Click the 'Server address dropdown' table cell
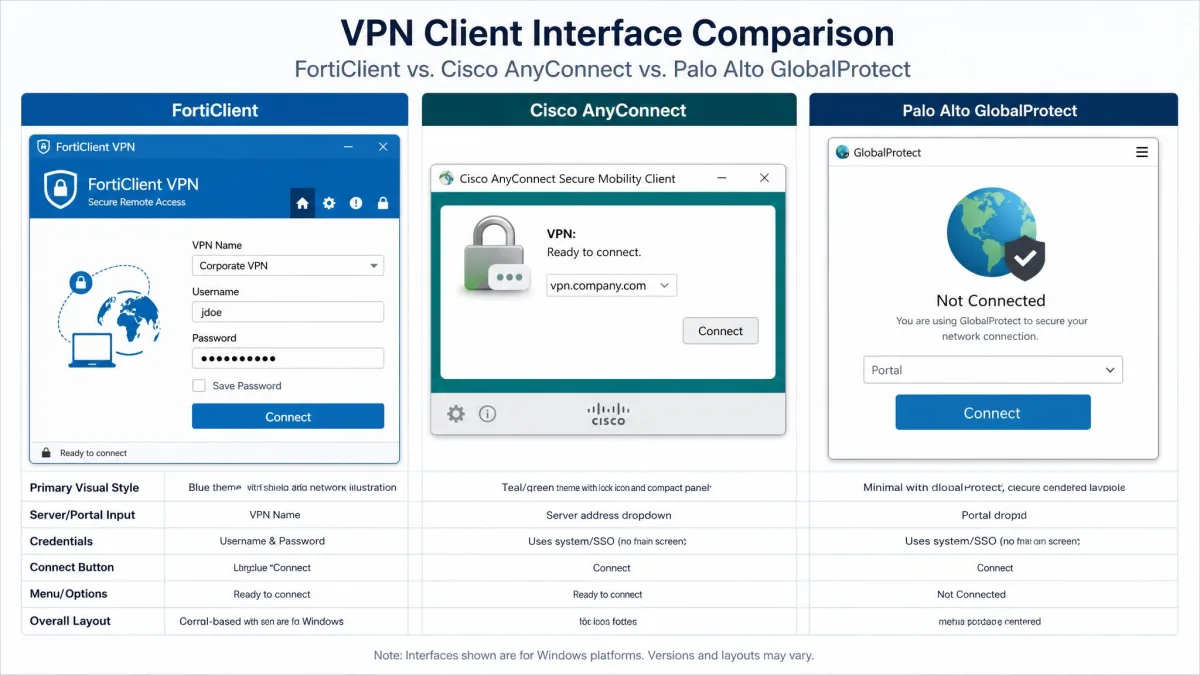1200x675 pixels. point(609,515)
